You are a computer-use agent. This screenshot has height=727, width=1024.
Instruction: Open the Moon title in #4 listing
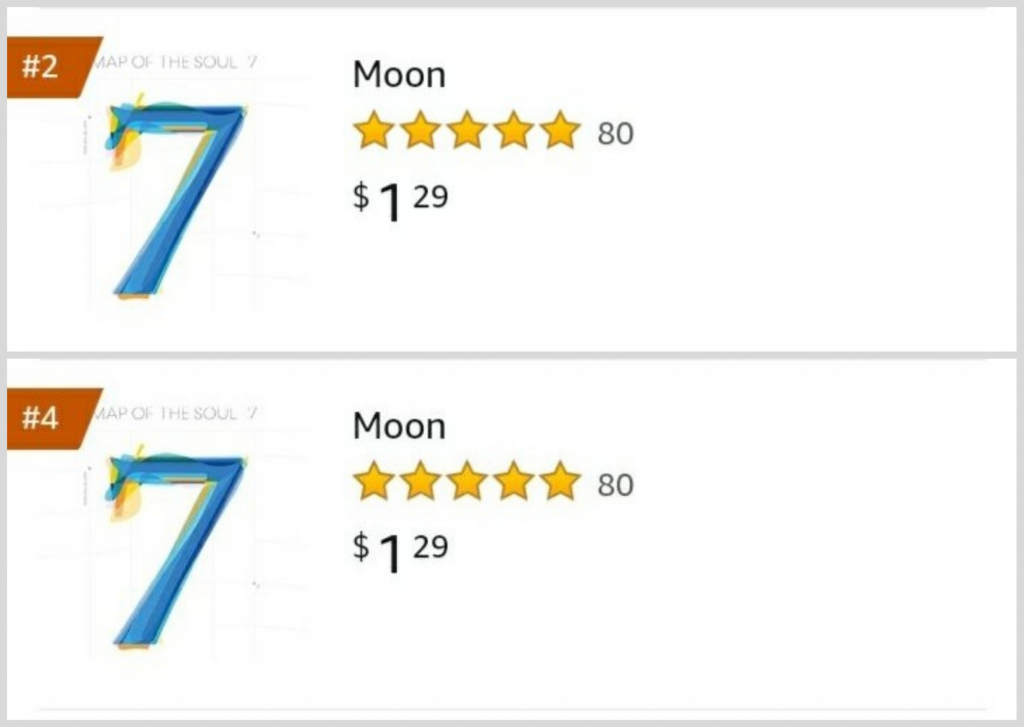[399, 427]
